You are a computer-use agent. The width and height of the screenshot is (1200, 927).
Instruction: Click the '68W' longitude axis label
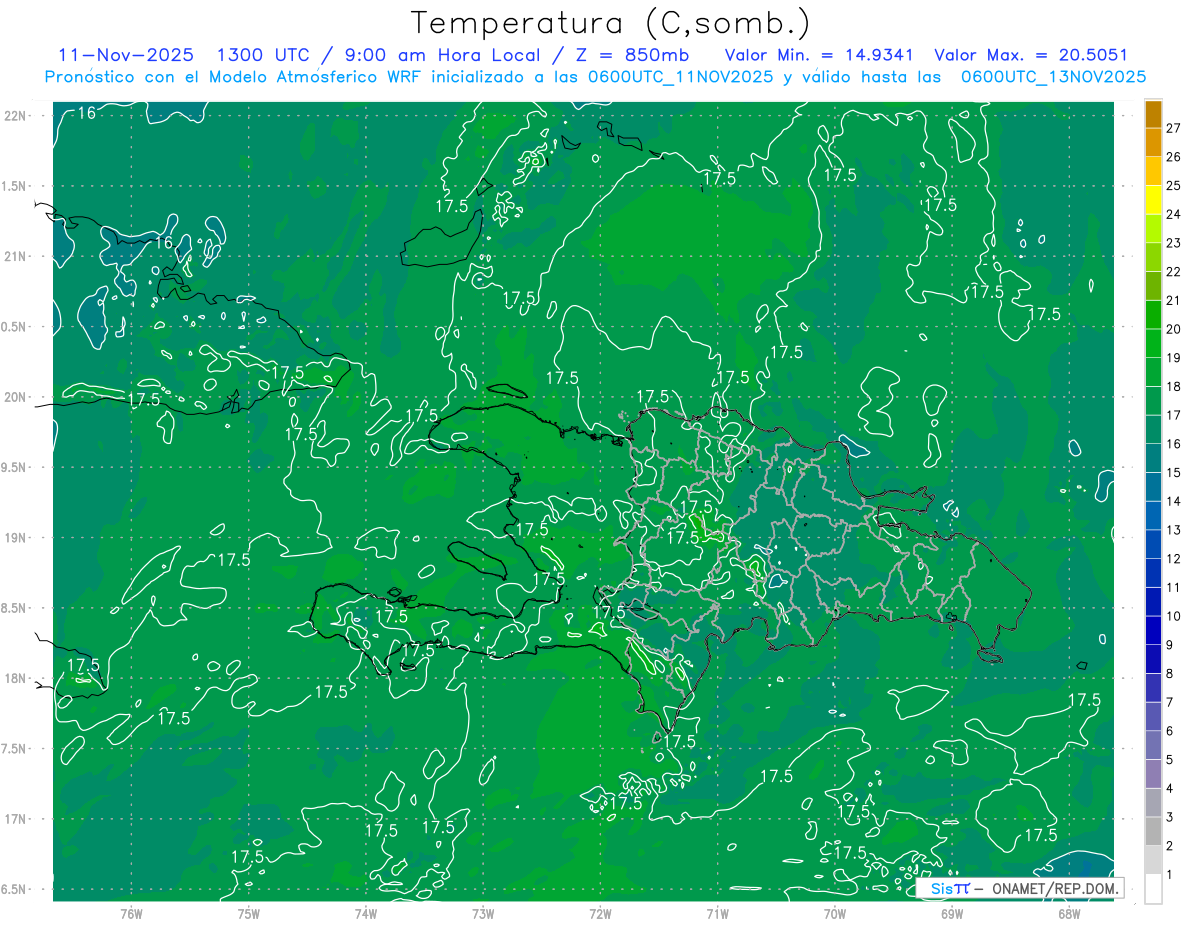click(x=1069, y=913)
